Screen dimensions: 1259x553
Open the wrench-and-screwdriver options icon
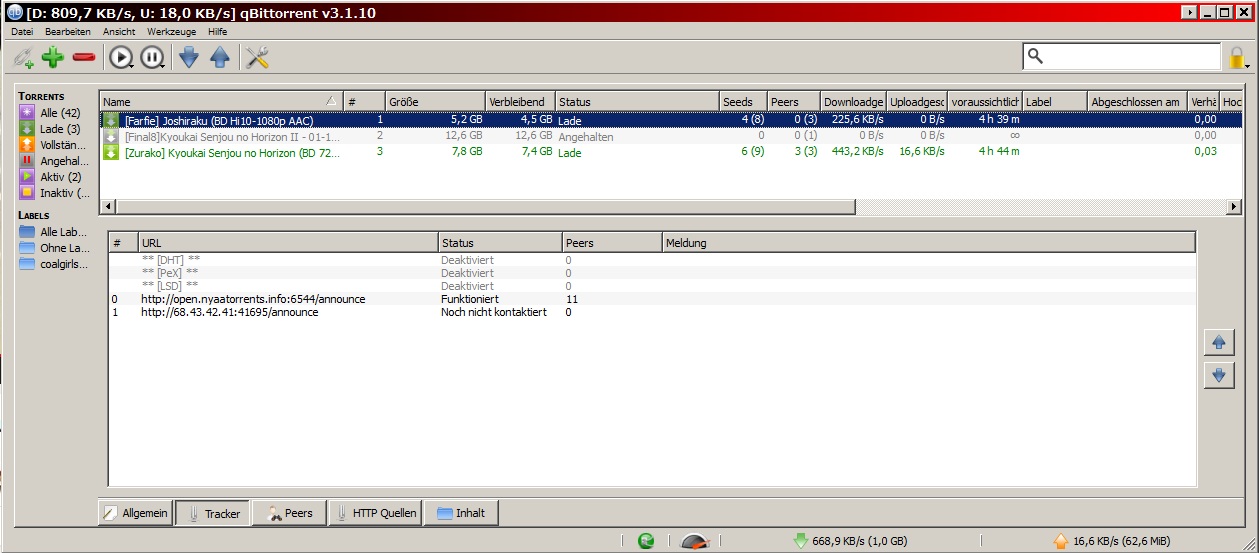click(x=257, y=58)
